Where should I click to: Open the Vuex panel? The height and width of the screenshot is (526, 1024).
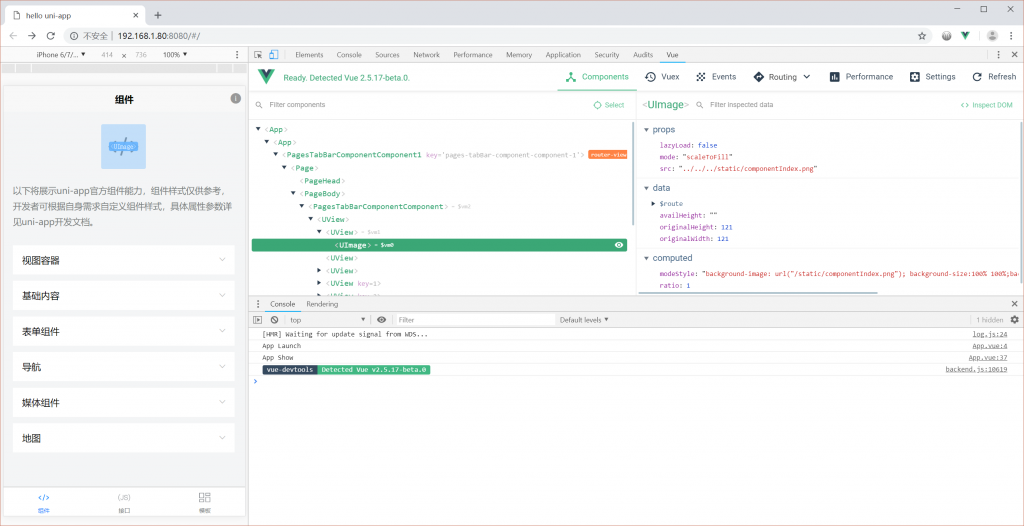[662, 76]
